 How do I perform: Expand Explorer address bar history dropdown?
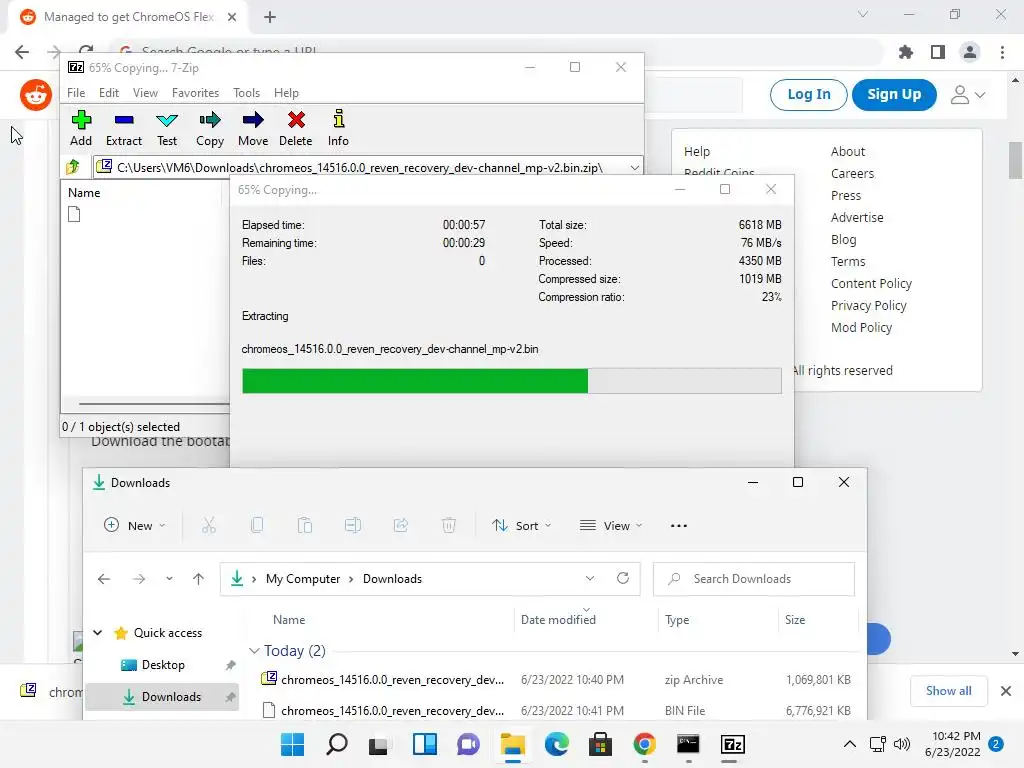[x=590, y=579]
